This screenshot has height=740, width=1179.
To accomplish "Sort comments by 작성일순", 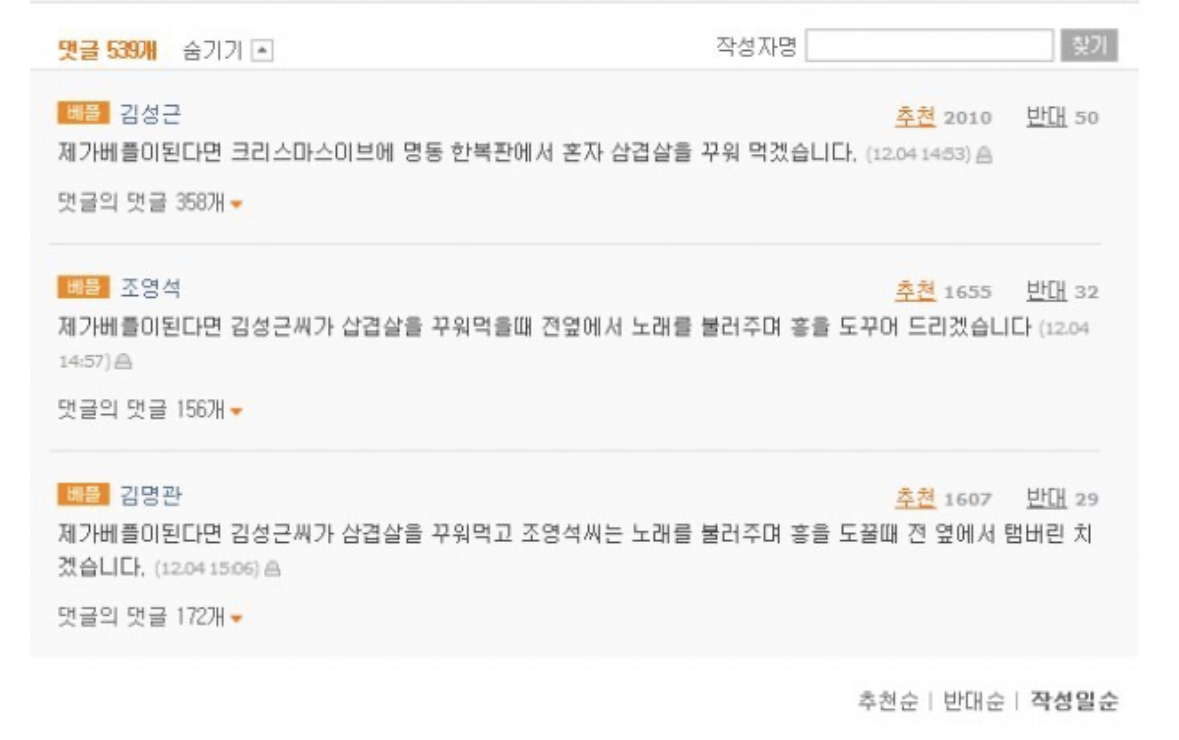I will 1074,701.
